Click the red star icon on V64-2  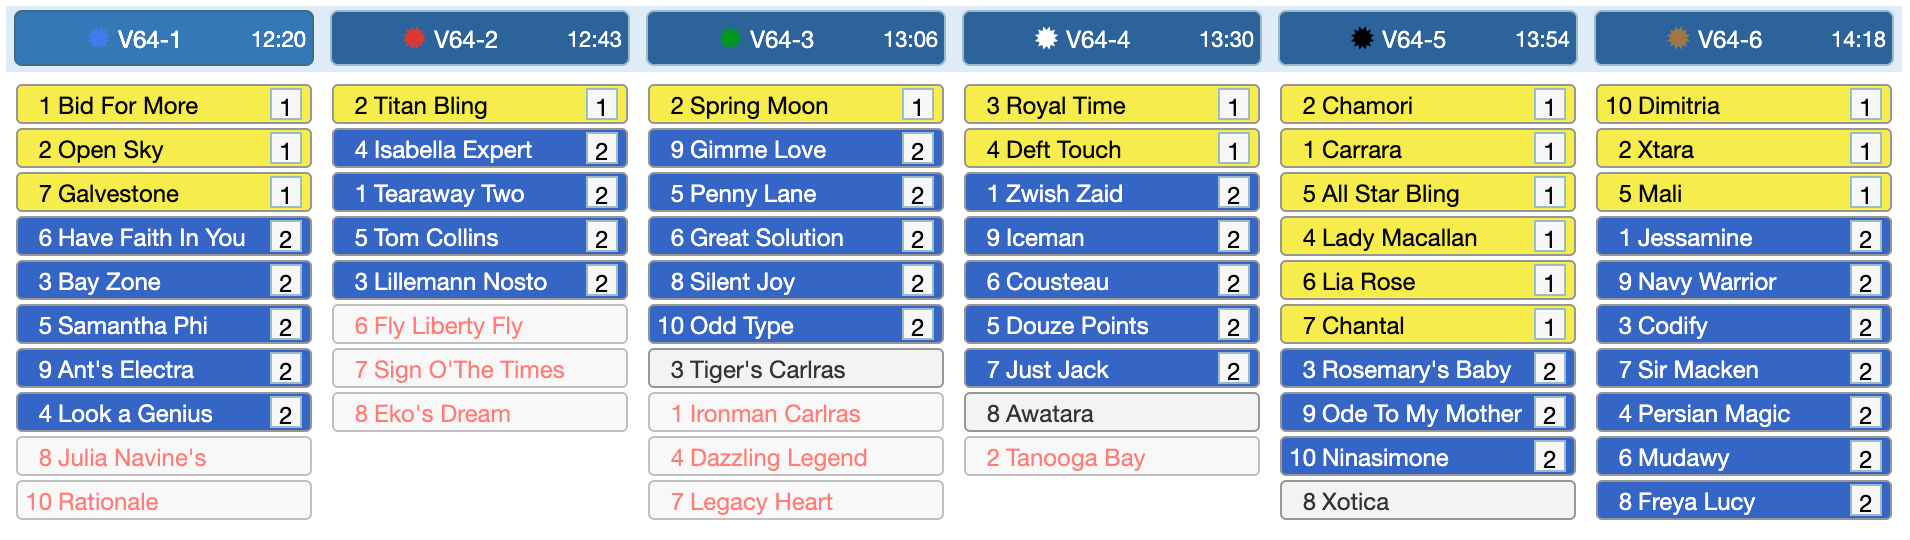coord(414,39)
